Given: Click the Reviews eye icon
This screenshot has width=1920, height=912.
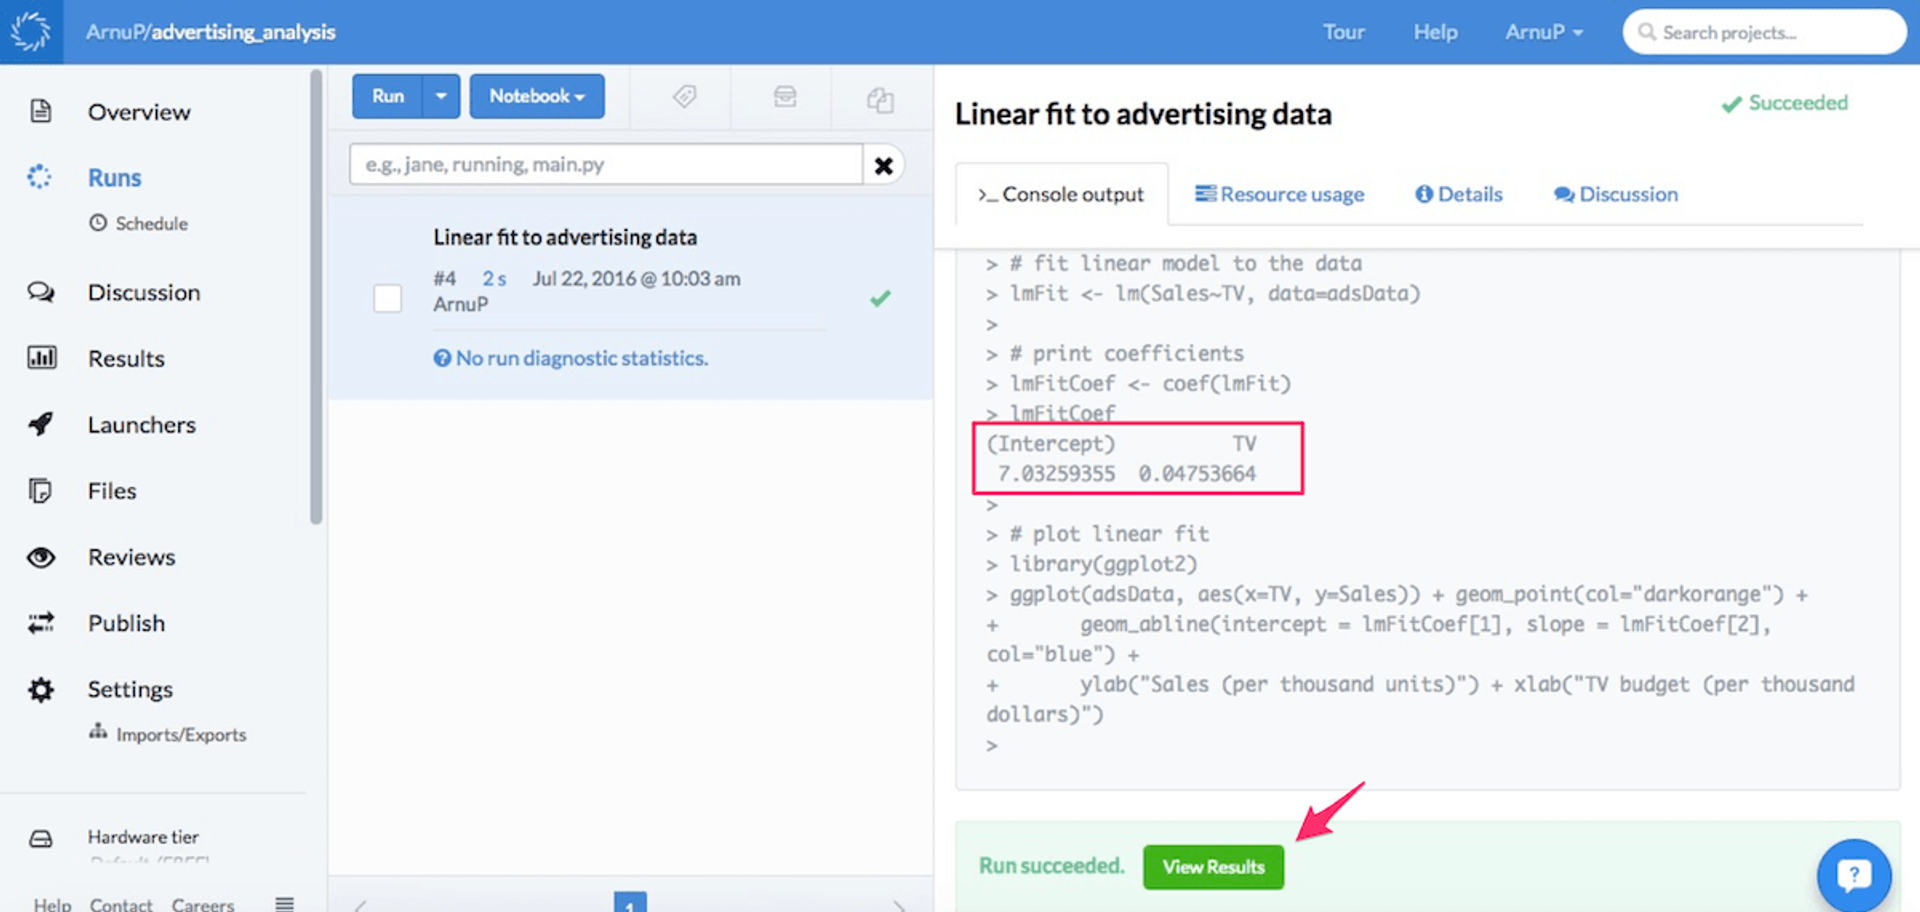Looking at the screenshot, I should click(41, 557).
